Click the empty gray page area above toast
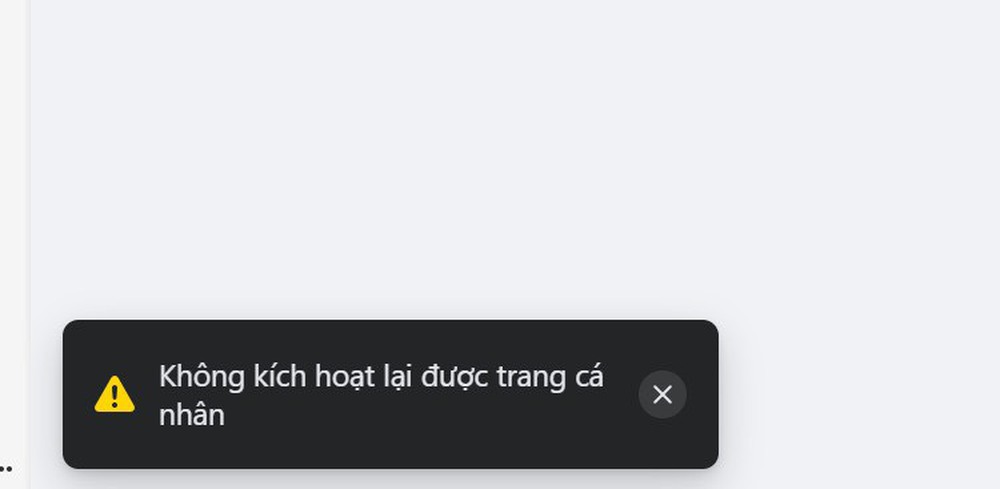 click(x=510, y=159)
